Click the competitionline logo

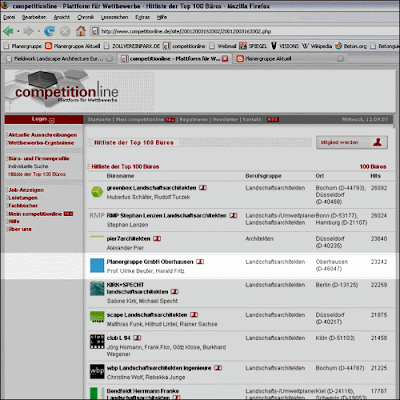click(x=67, y=91)
